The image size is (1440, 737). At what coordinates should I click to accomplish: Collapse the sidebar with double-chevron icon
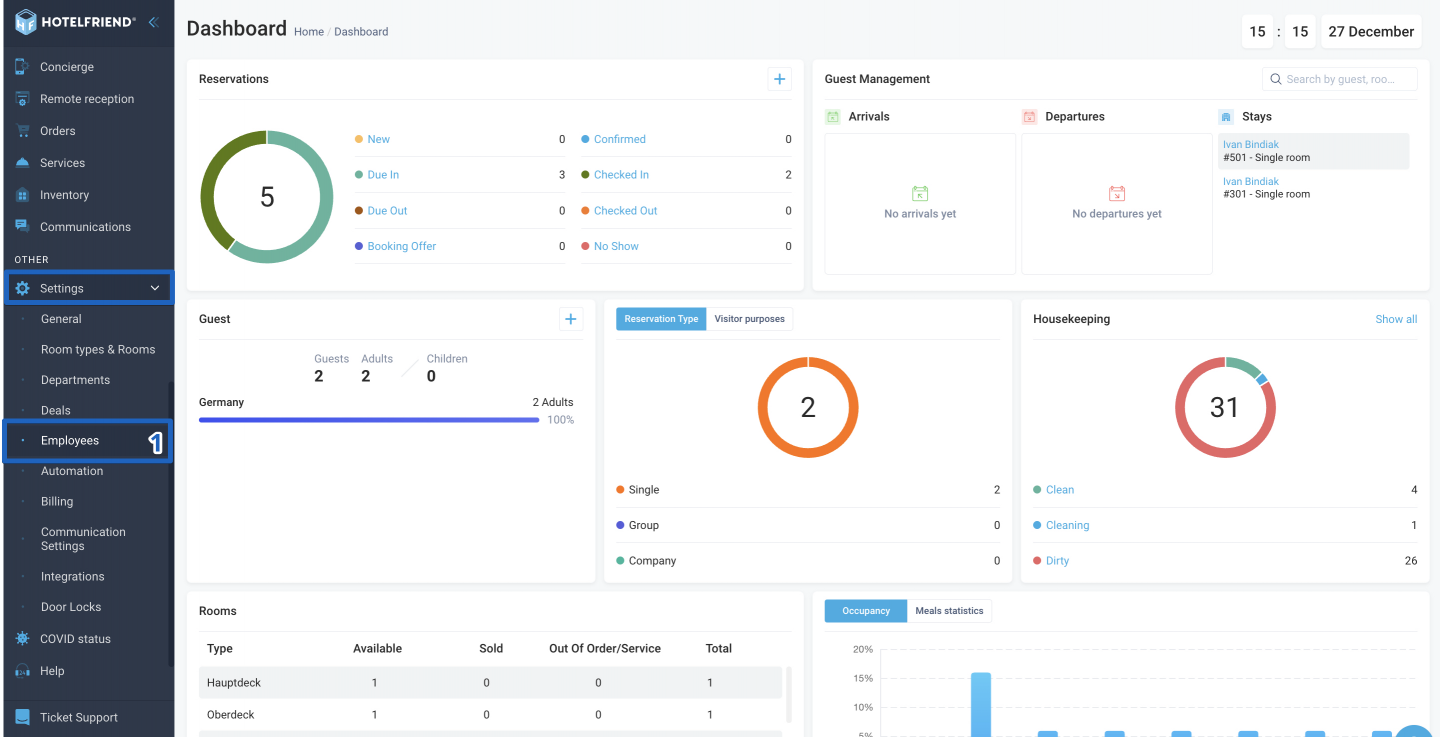coord(153,21)
